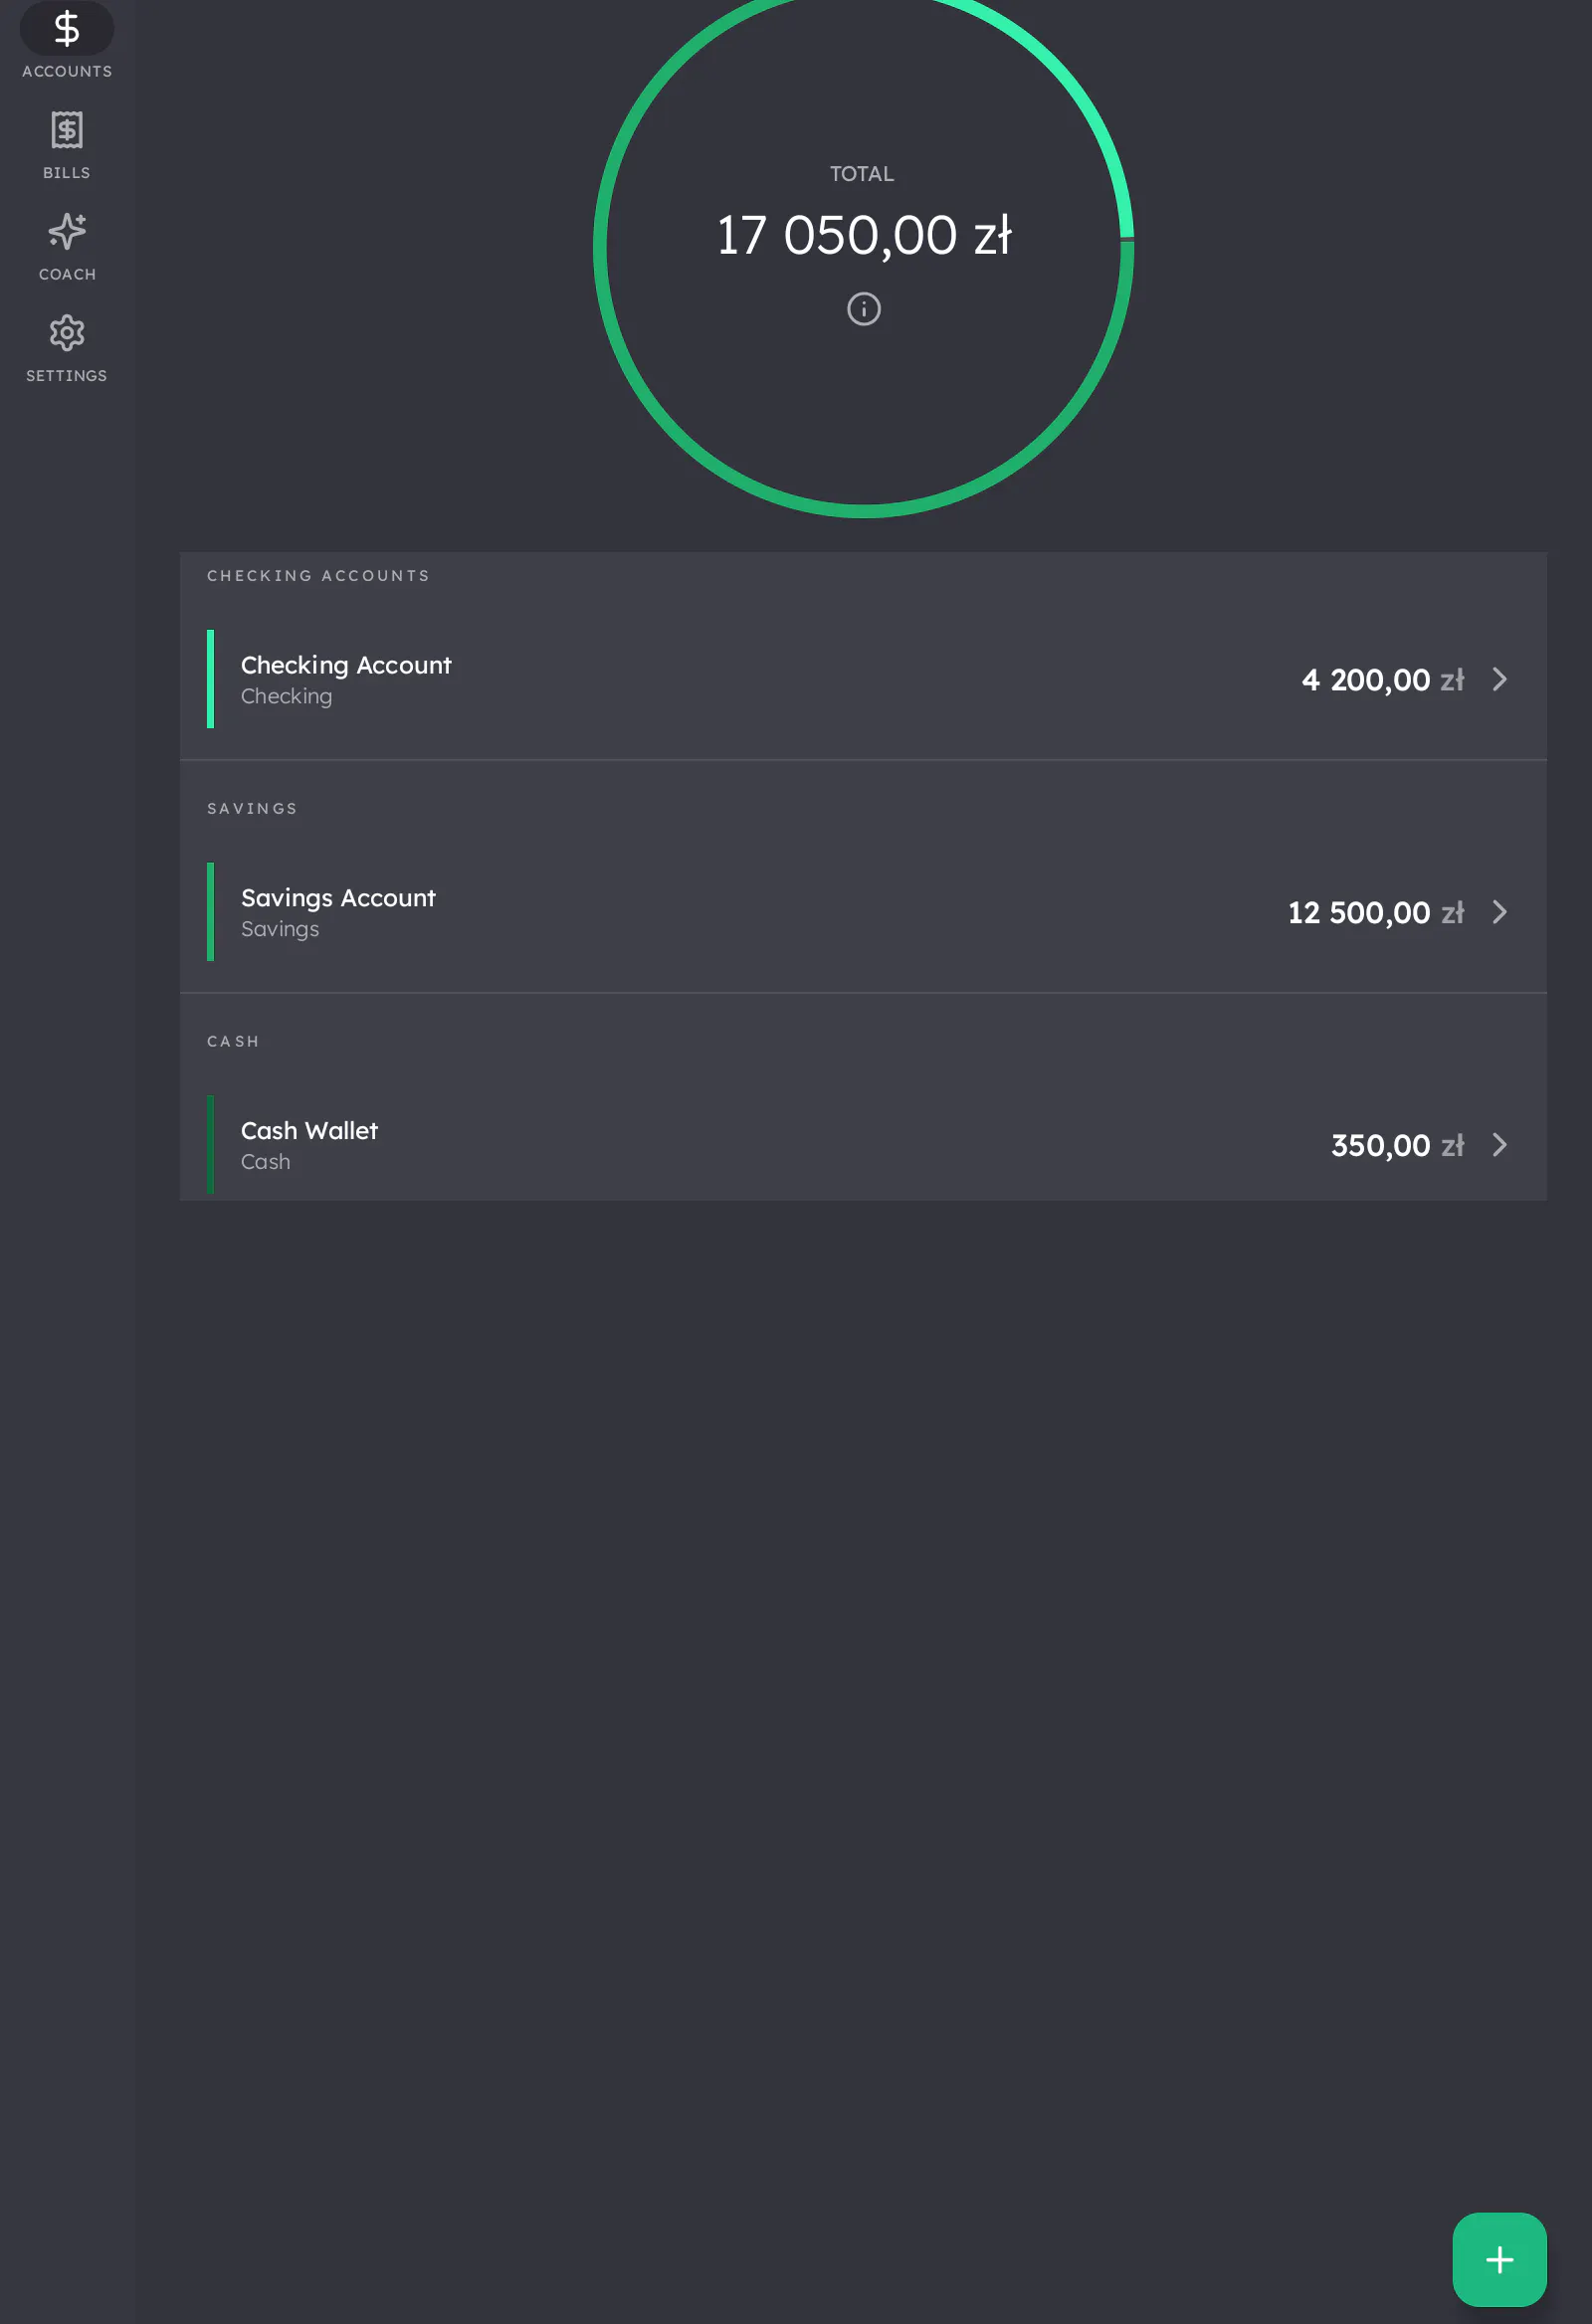Click the TOTAL label in the ring
Viewport: 1592px width, 2324px height.
coord(862,174)
